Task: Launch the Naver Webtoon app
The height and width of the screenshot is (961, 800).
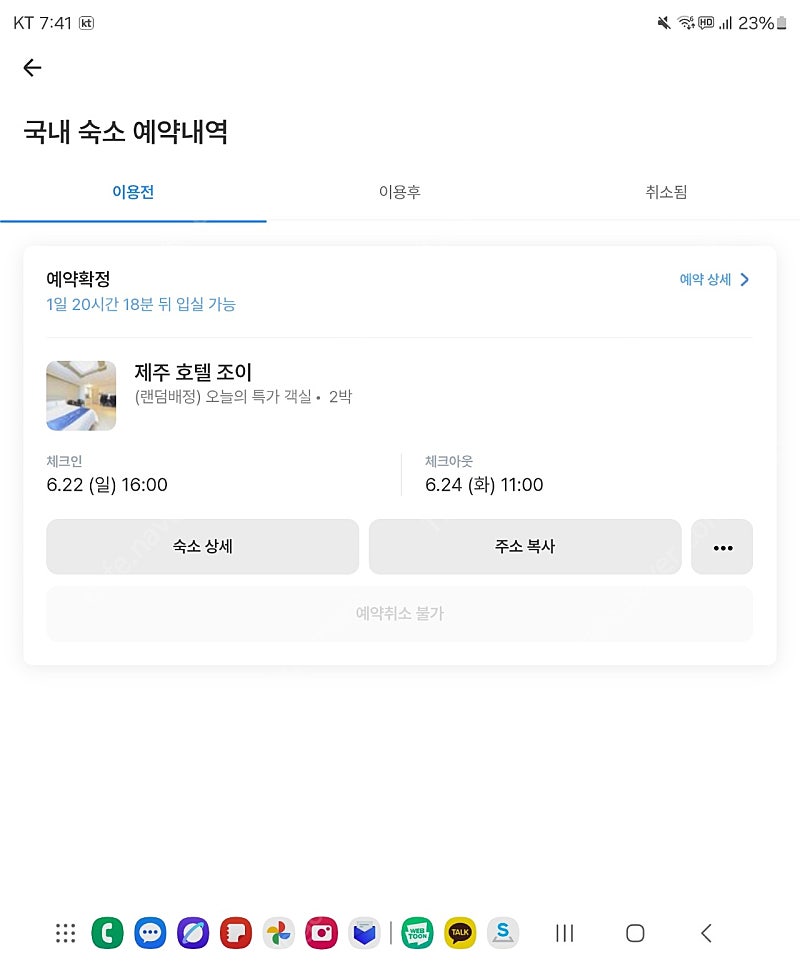Action: (417, 933)
